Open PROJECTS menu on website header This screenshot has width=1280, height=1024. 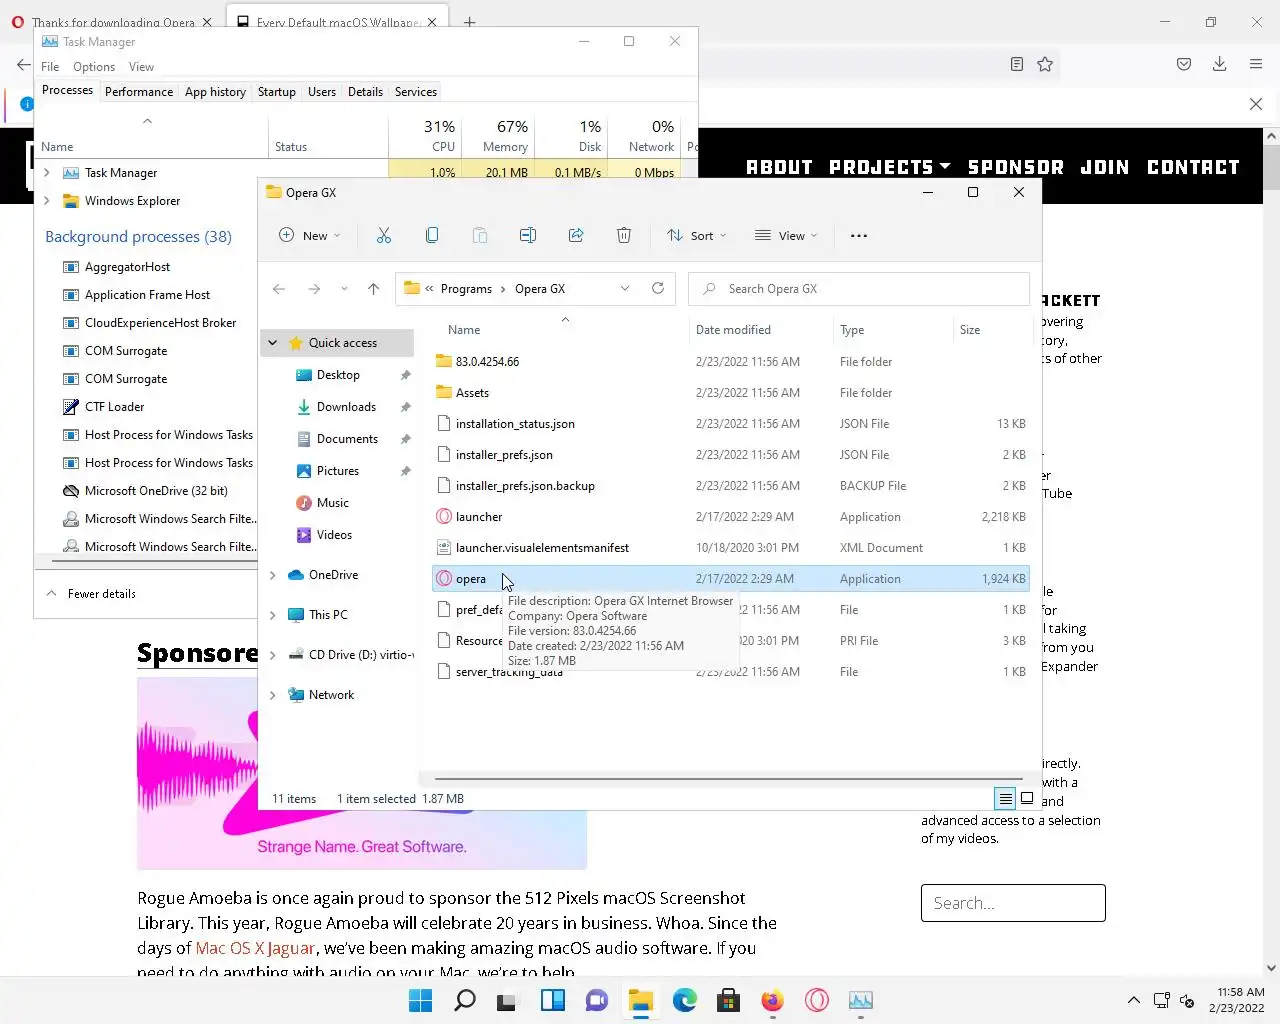(x=889, y=167)
